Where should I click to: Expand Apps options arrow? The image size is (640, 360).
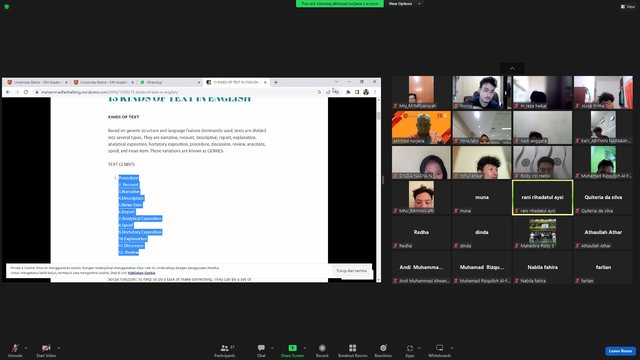[x=419, y=348]
